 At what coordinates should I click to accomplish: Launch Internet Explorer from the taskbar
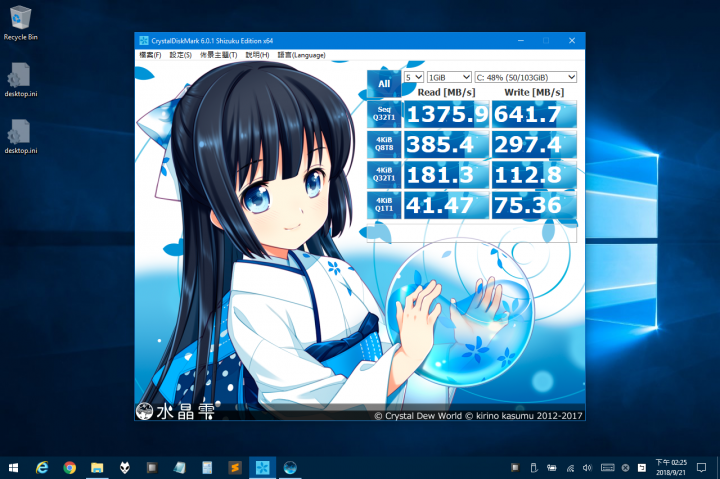click(42, 468)
